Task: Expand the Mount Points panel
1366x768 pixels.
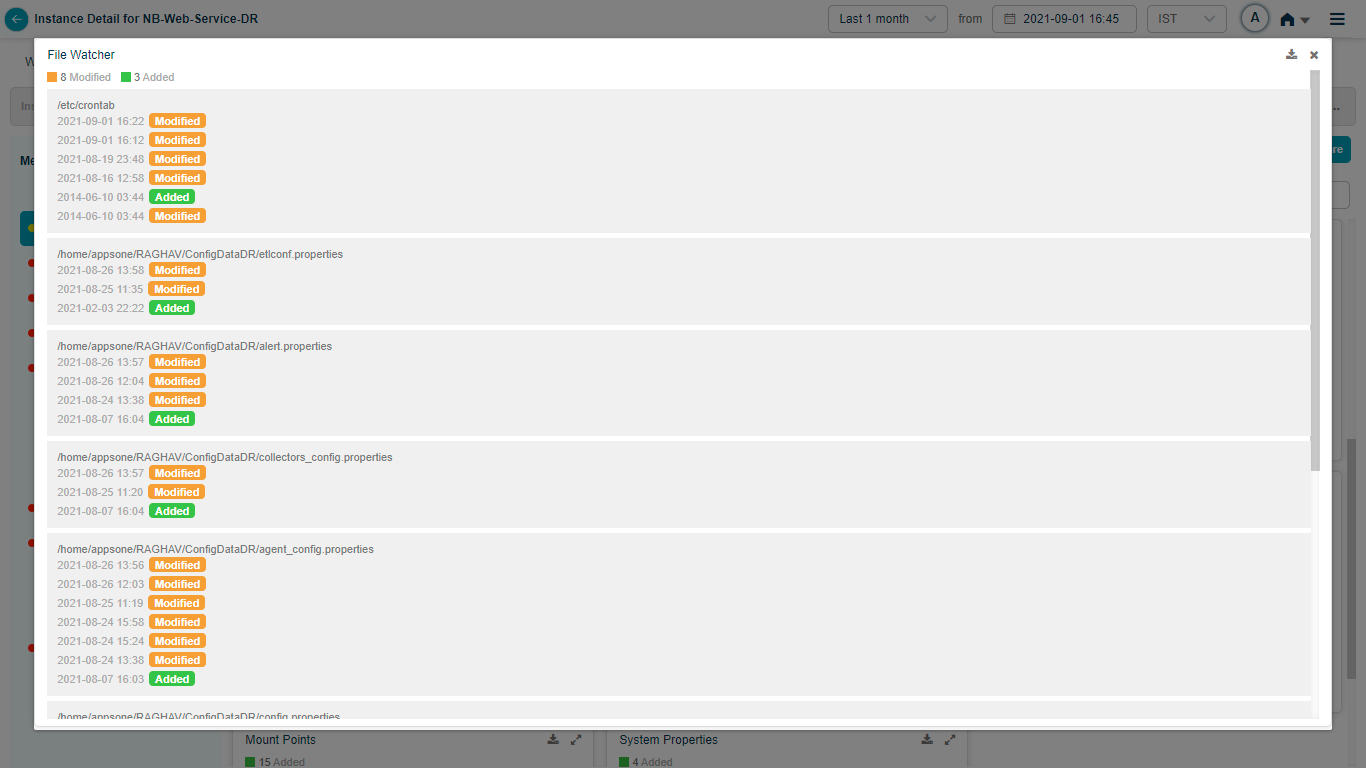Action: point(576,740)
